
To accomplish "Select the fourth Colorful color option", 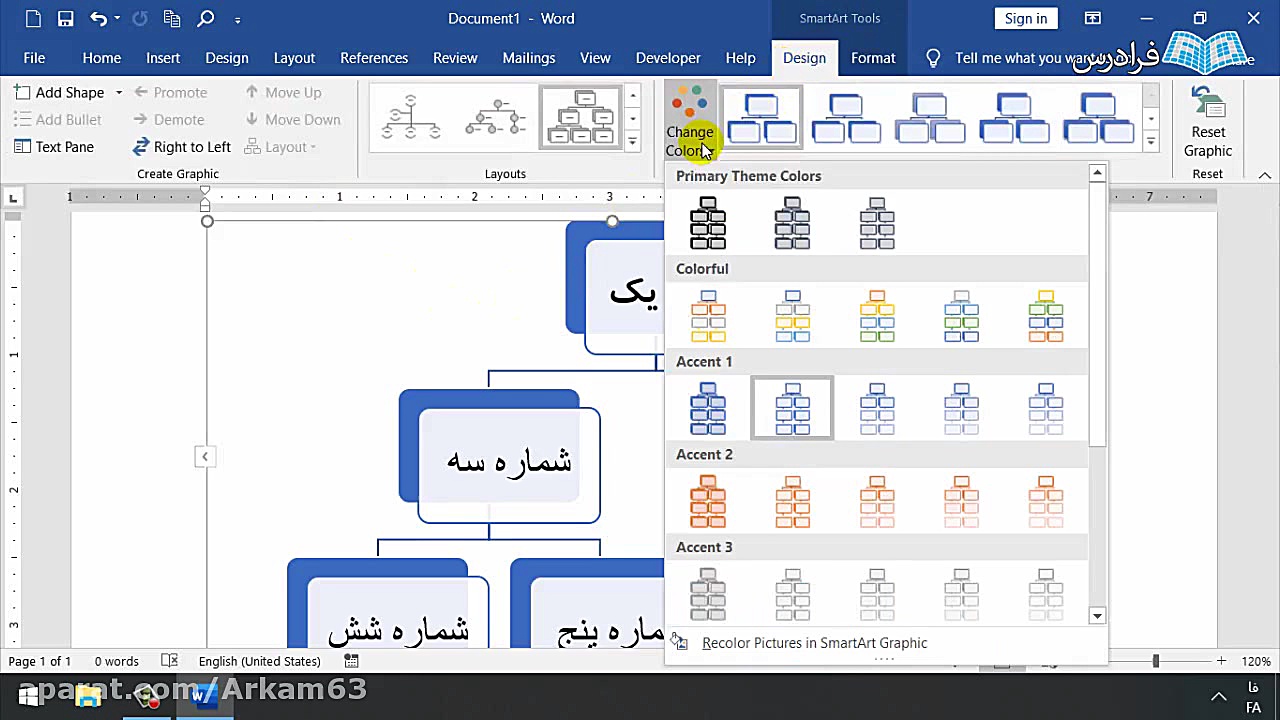I will (x=961, y=316).
